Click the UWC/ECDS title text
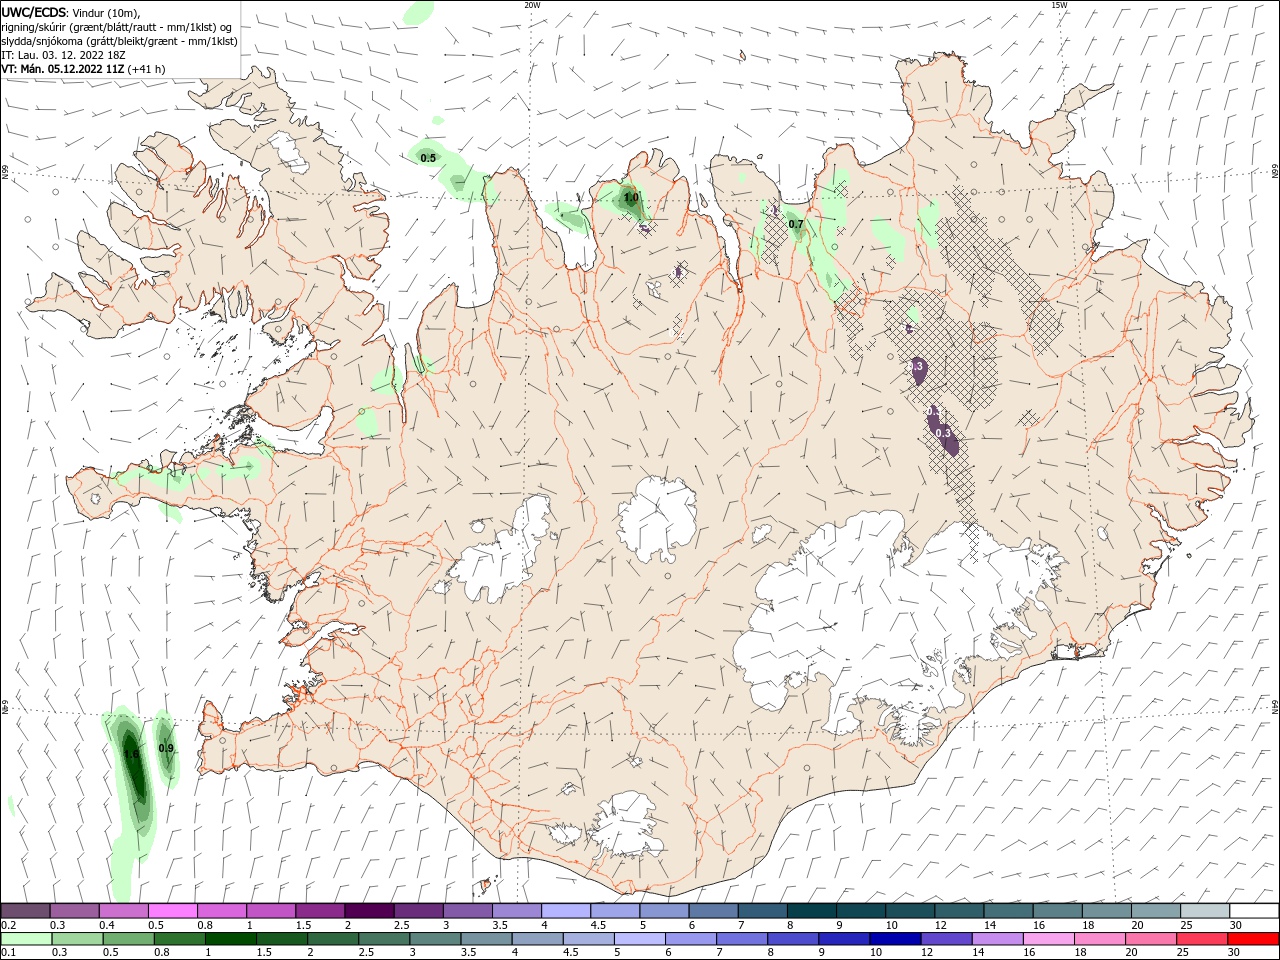The height and width of the screenshot is (960, 1280). (x=34, y=12)
